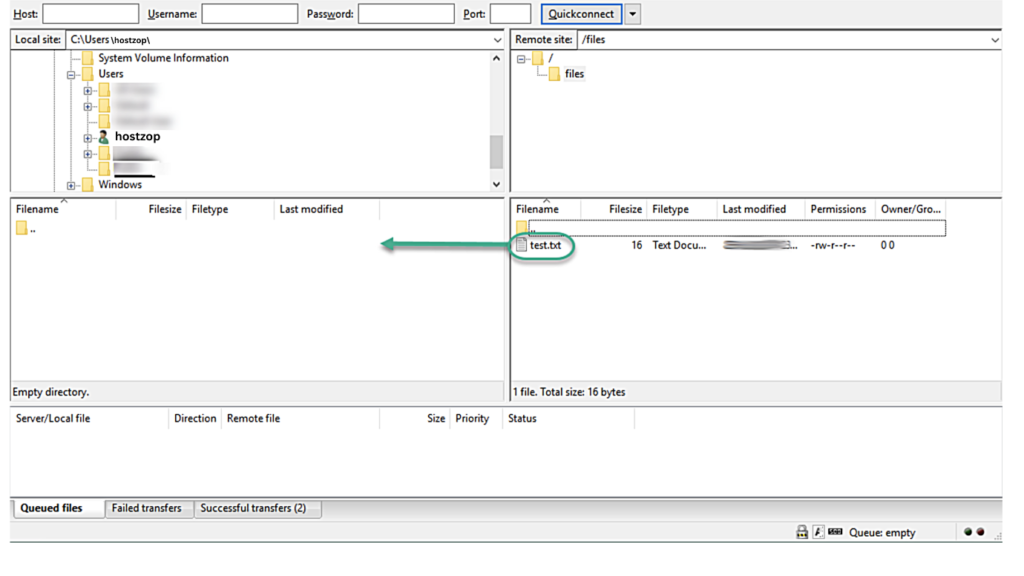The width and height of the screenshot is (1024, 576).
Task: Switch to the Failed transfers tab
Action: (146, 508)
